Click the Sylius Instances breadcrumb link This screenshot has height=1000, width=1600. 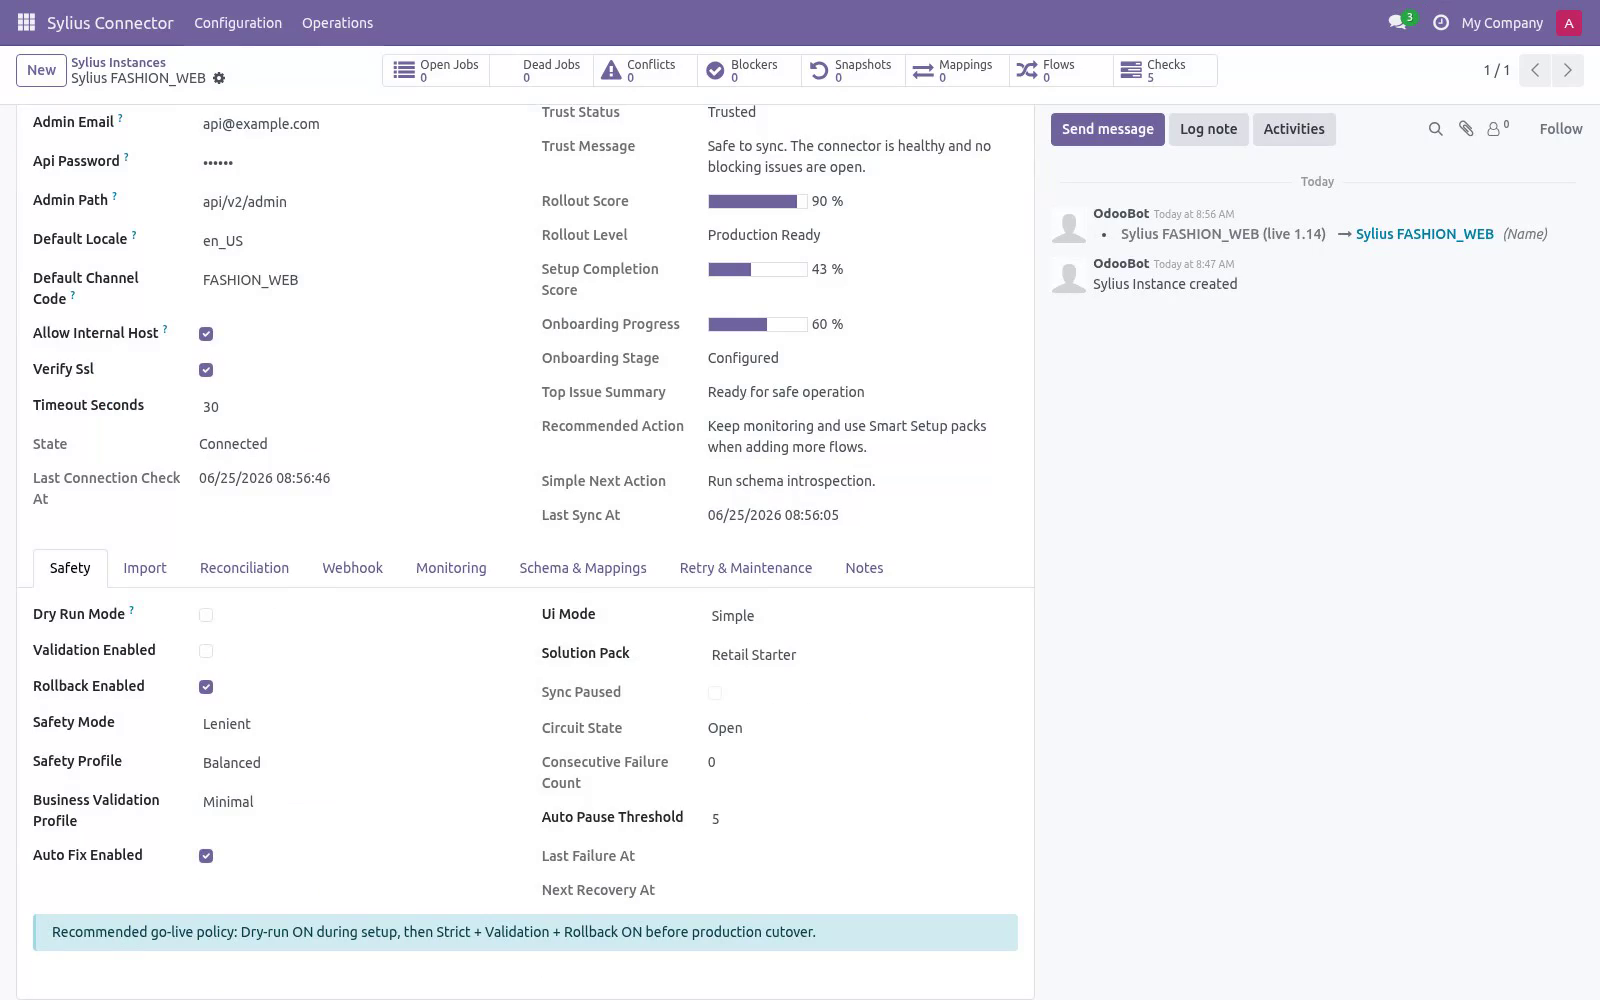tap(118, 62)
